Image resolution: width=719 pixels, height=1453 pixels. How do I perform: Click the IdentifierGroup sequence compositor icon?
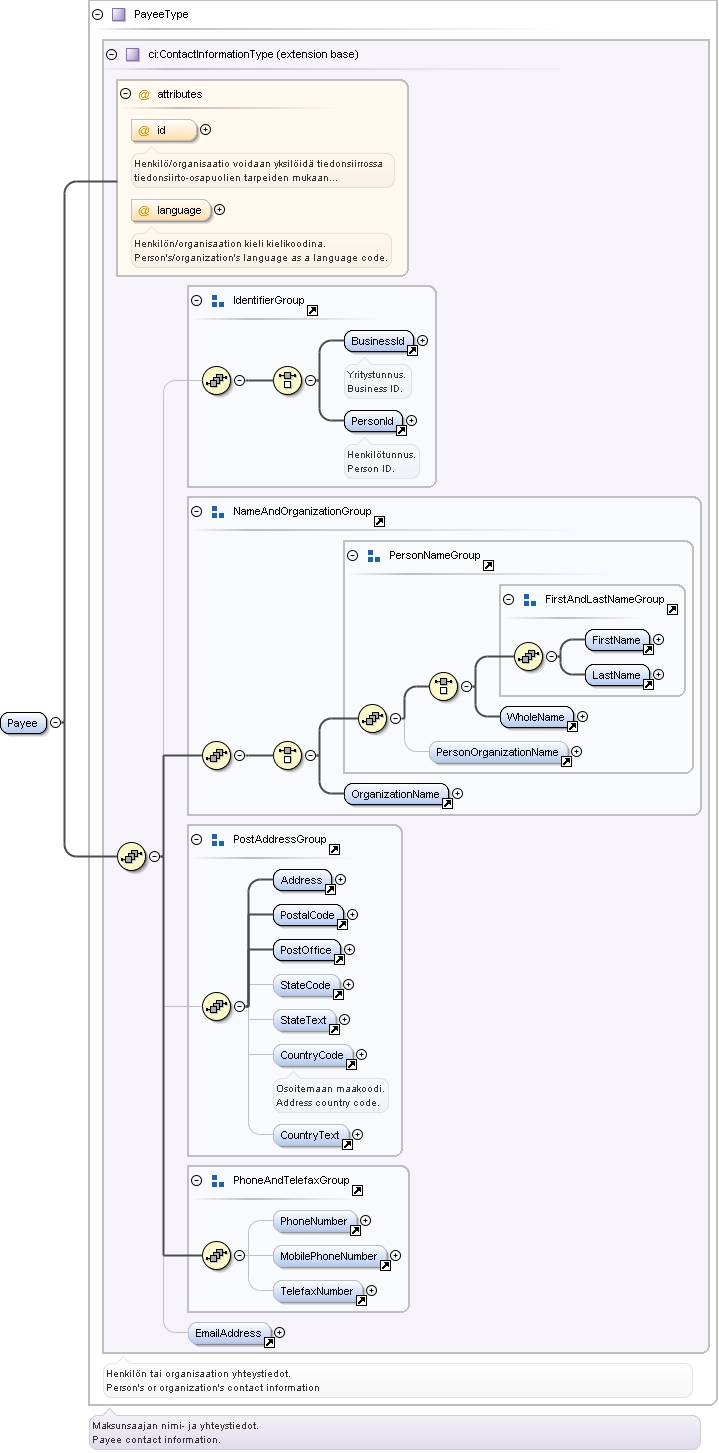(217, 380)
